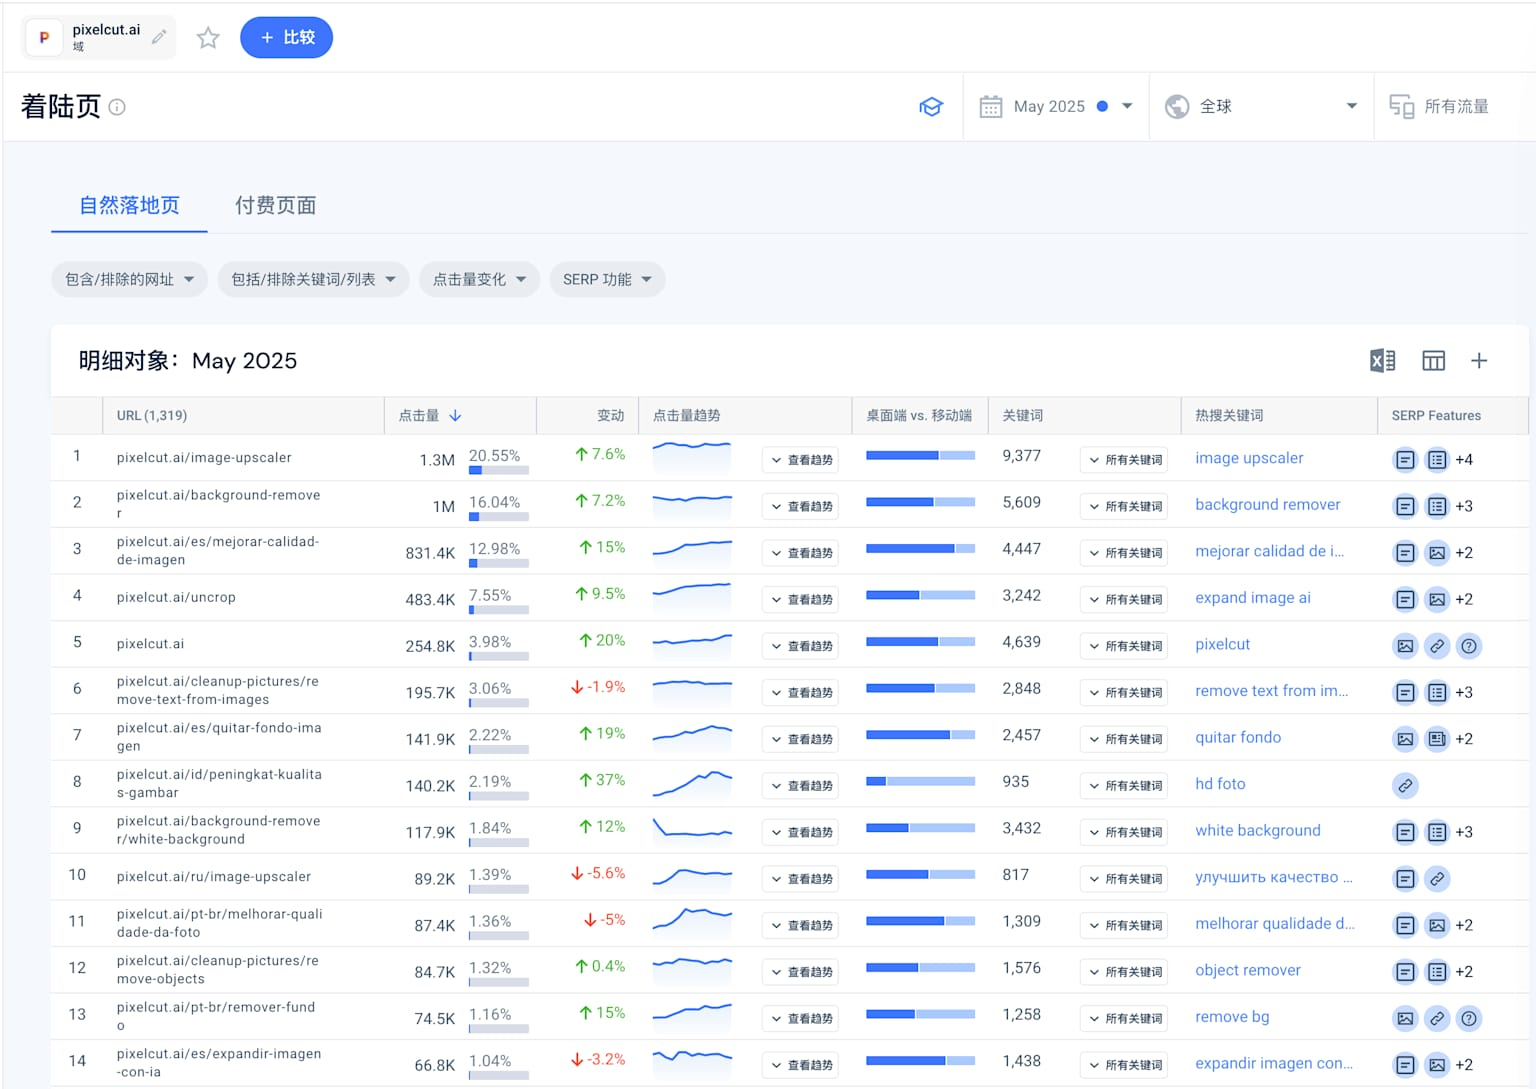
Task: Open the column settings table icon
Action: coord(1433,361)
